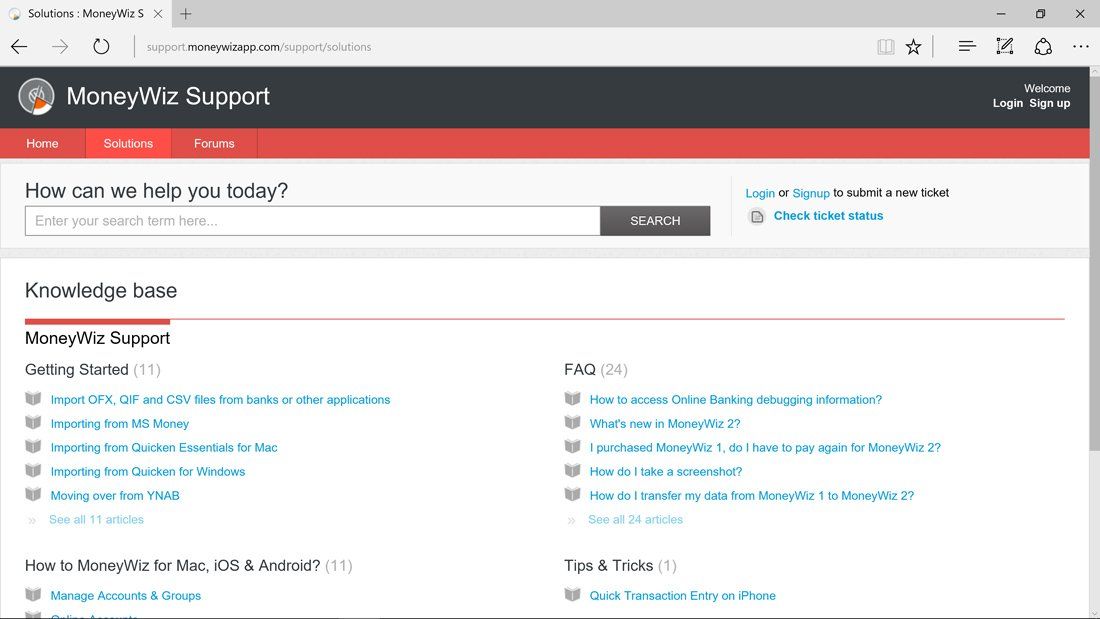Screen dimensions: 1100x619
Task: Click the search term input field
Action: tap(310, 220)
